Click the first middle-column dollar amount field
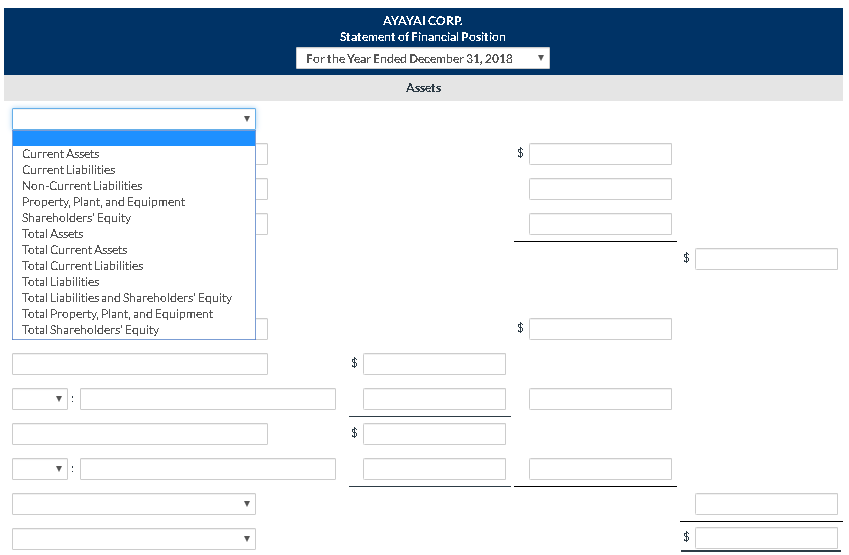The image size is (849, 555). pyautogui.click(x=434, y=364)
